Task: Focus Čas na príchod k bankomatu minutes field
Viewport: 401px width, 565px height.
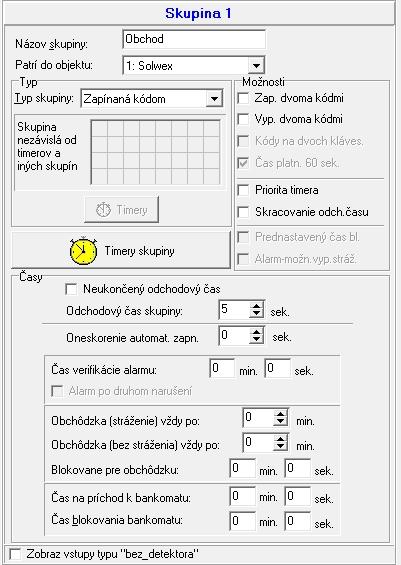Action: (242, 497)
